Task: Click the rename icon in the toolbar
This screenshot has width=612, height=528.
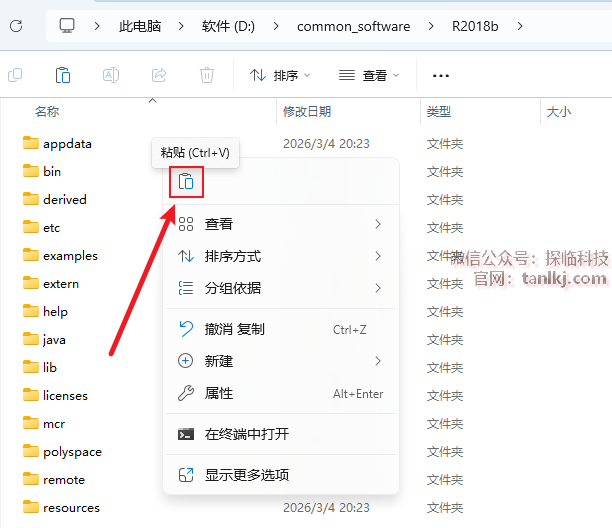Action: pyautogui.click(x=111, y=75)
